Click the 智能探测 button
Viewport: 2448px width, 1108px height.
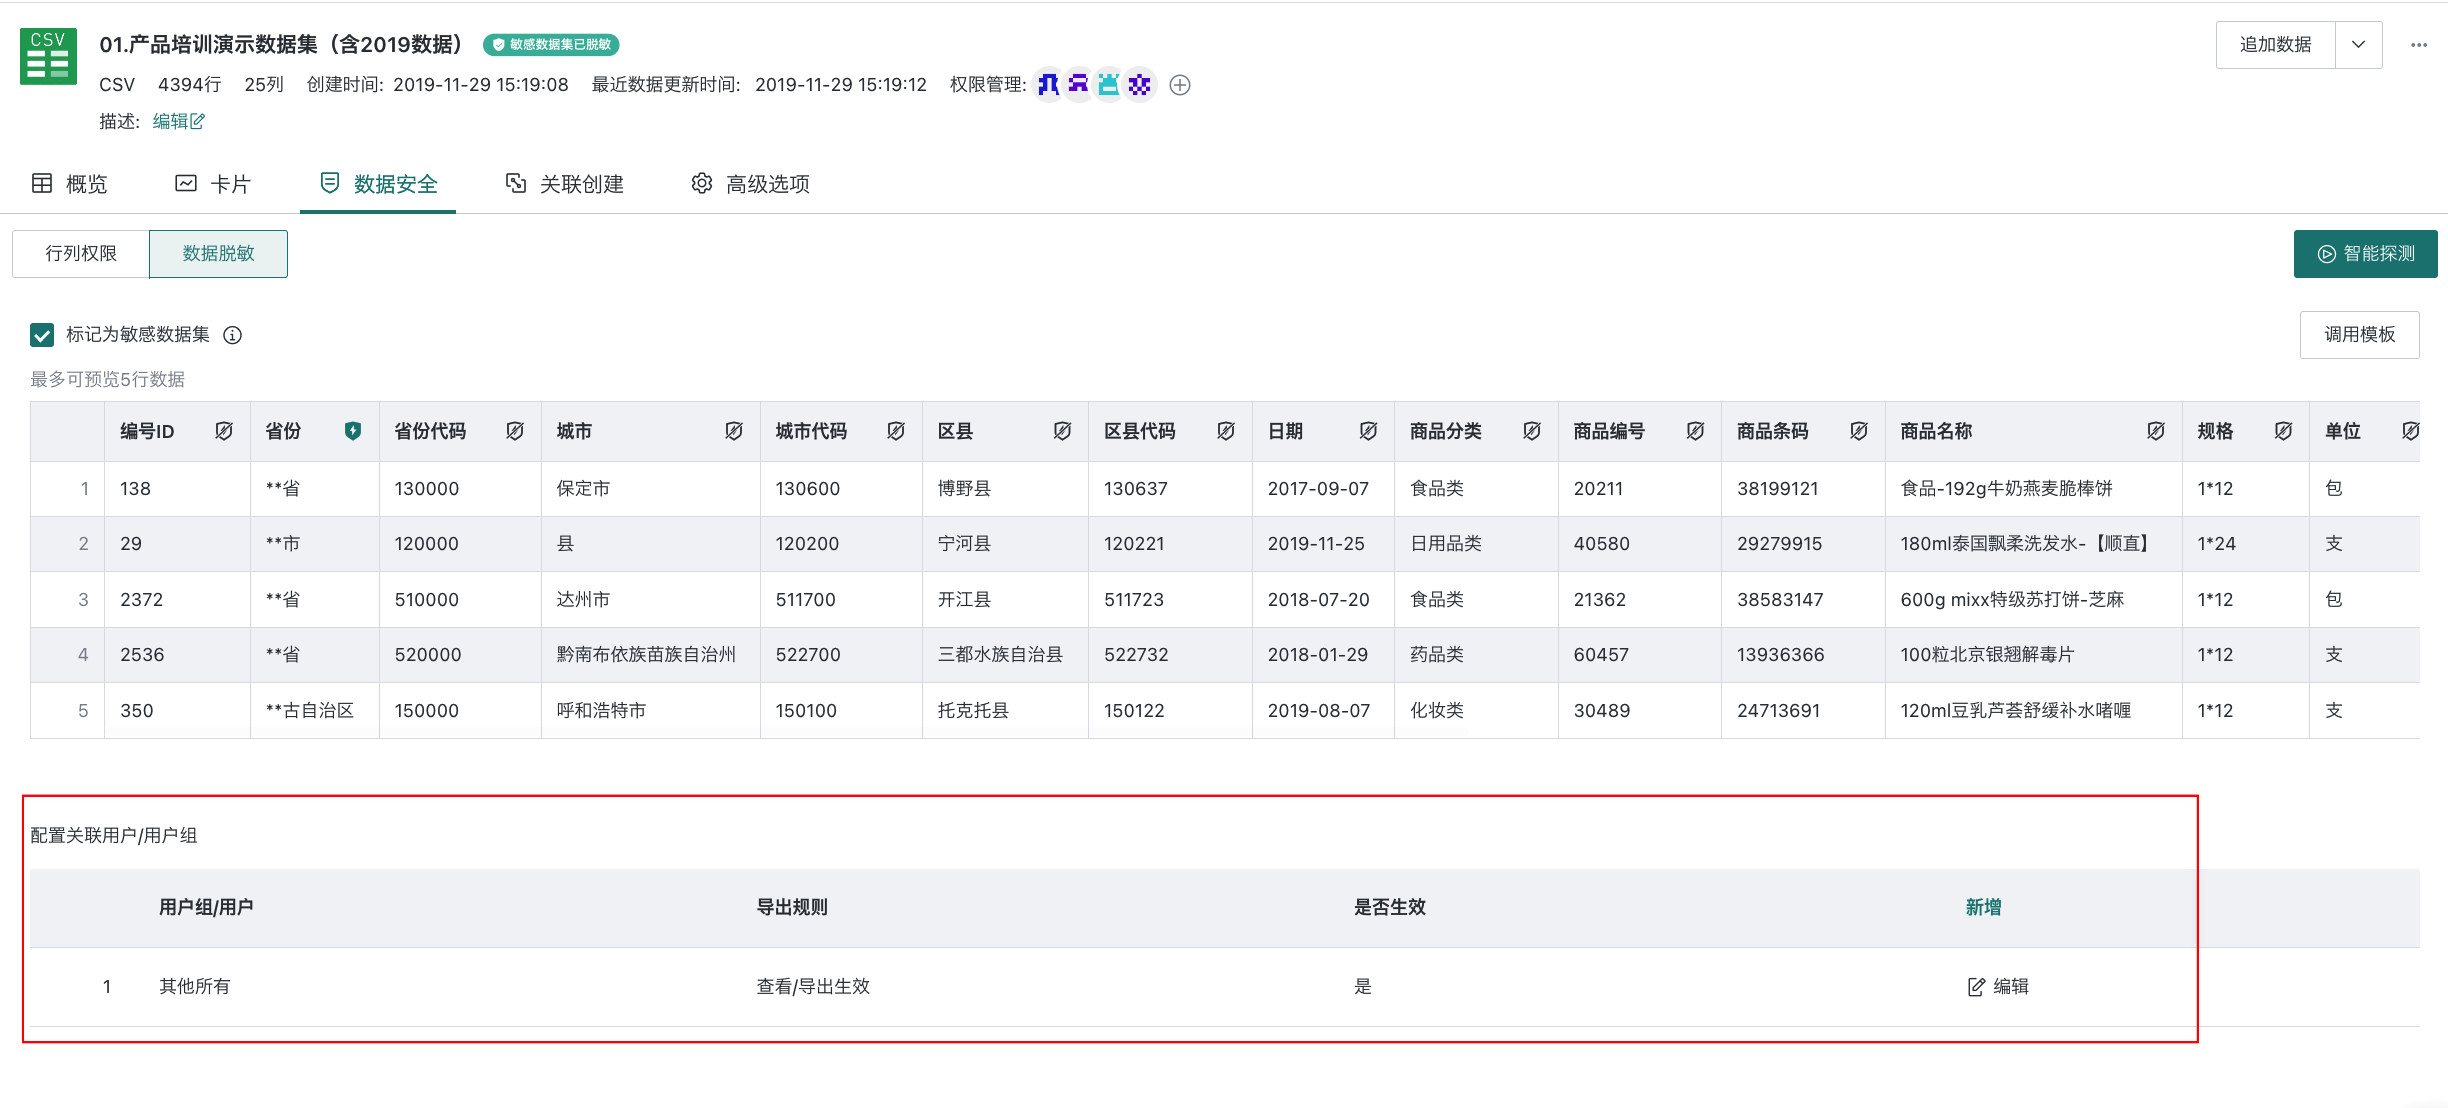pyautogui.click(x=2365, y=254)
